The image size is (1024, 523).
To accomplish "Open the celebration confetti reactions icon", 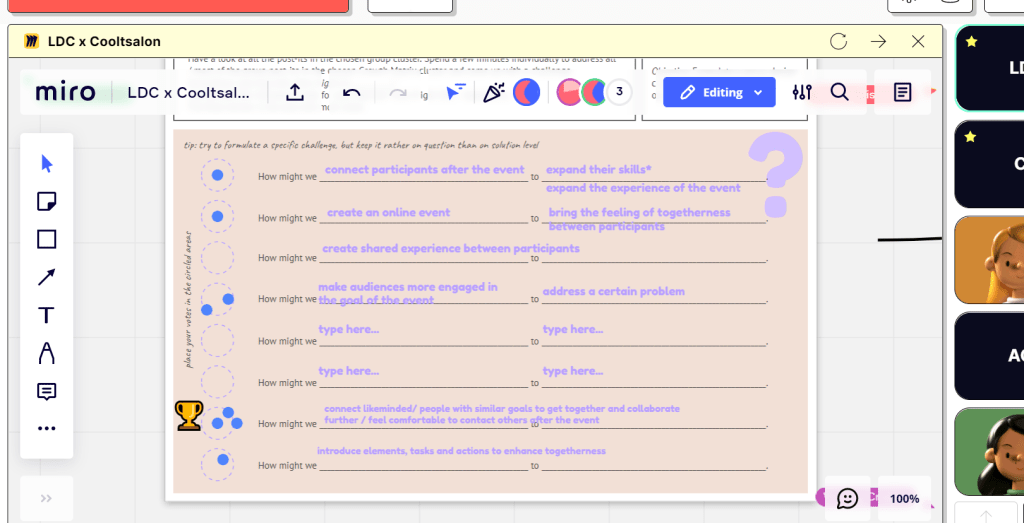I will tap(493, 93).
